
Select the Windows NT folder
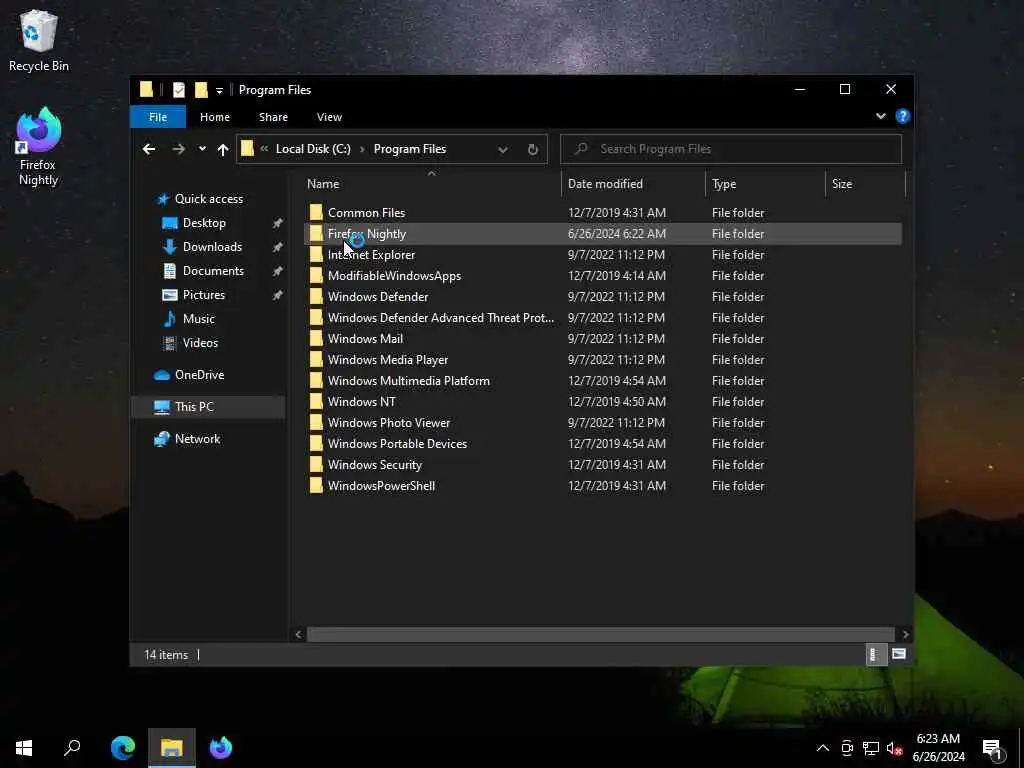click(x=362, y=402)
